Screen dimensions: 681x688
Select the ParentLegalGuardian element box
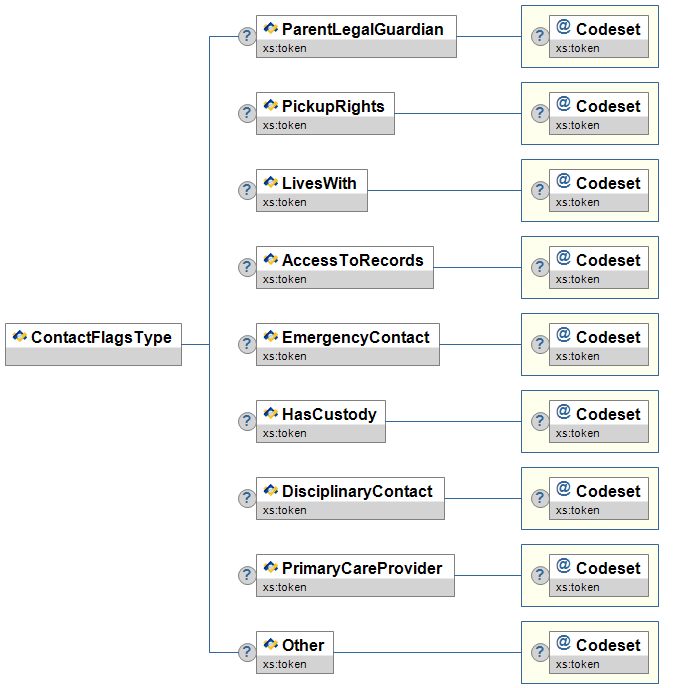click(356, 36)
